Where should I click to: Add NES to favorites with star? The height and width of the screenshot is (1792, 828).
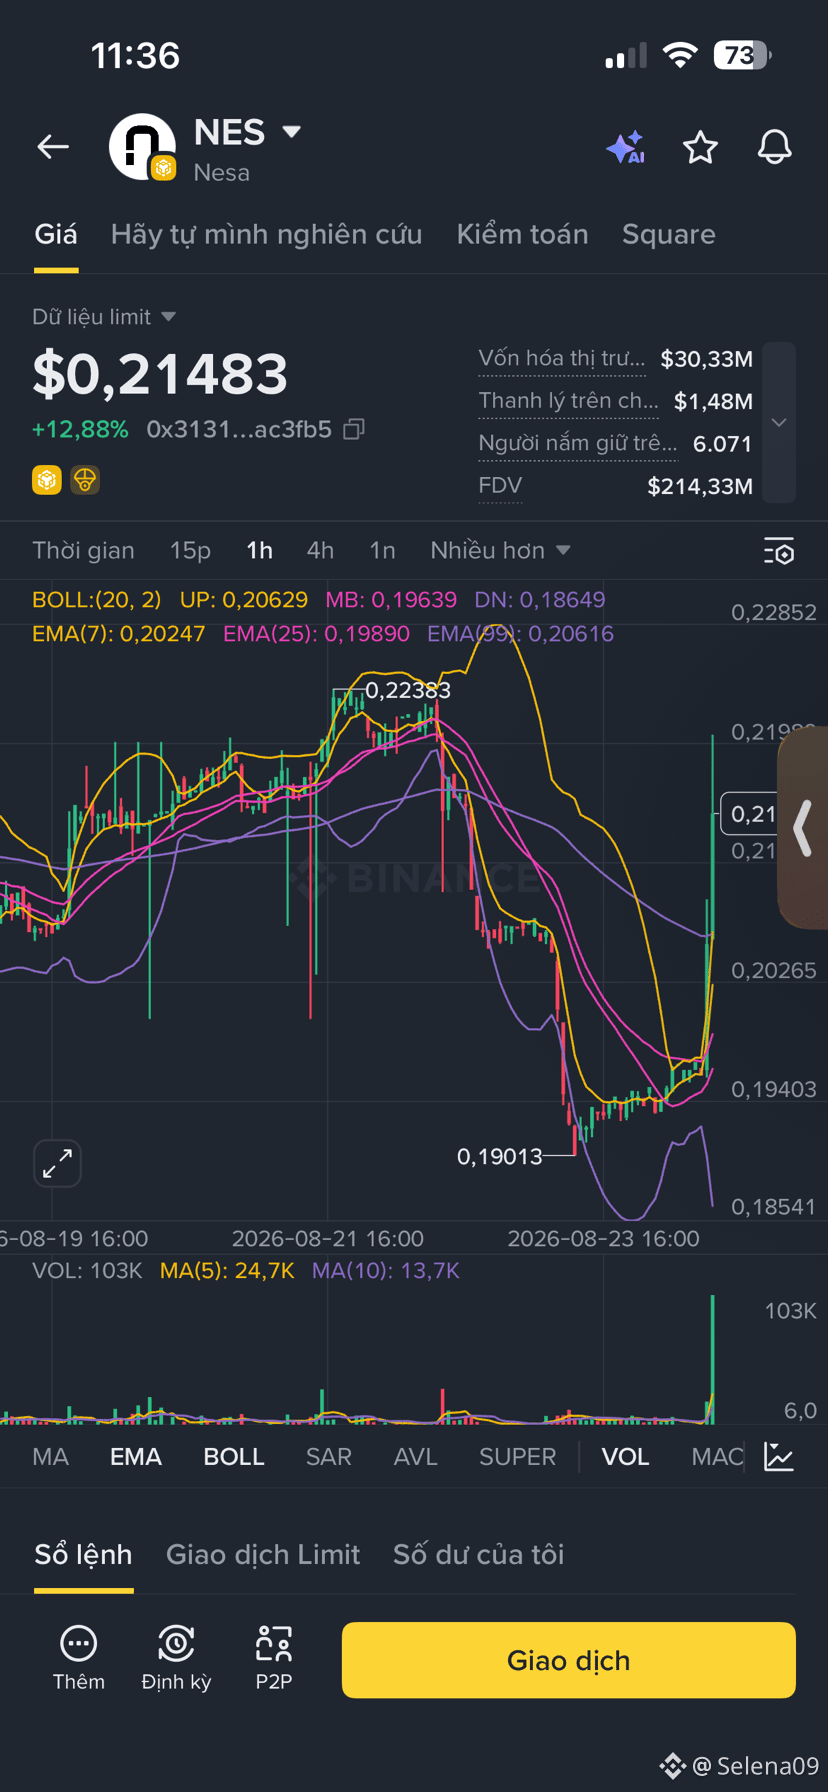pos(700,148)
